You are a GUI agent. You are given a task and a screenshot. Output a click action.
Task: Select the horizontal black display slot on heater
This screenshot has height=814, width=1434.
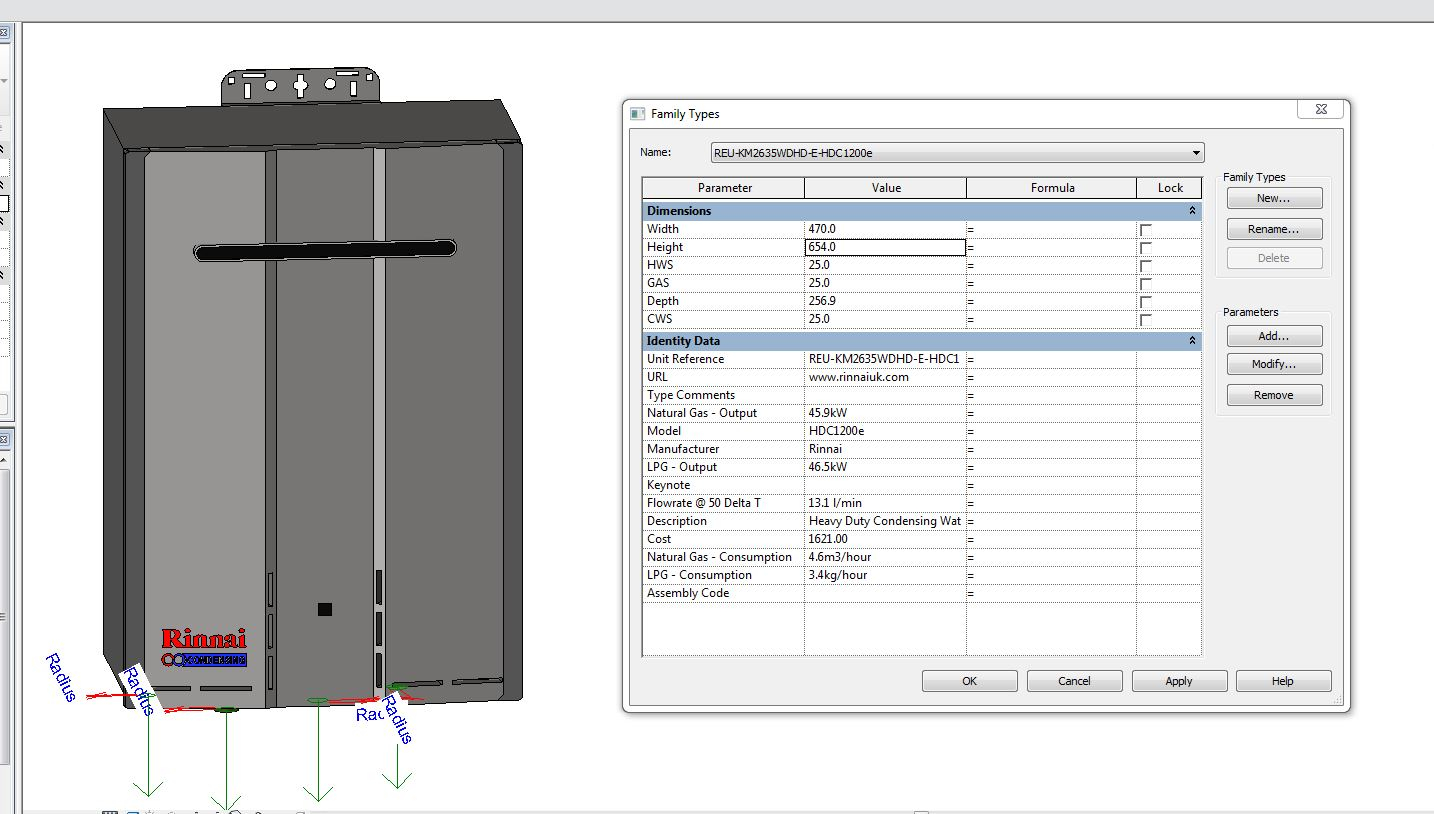click(325, 250)
